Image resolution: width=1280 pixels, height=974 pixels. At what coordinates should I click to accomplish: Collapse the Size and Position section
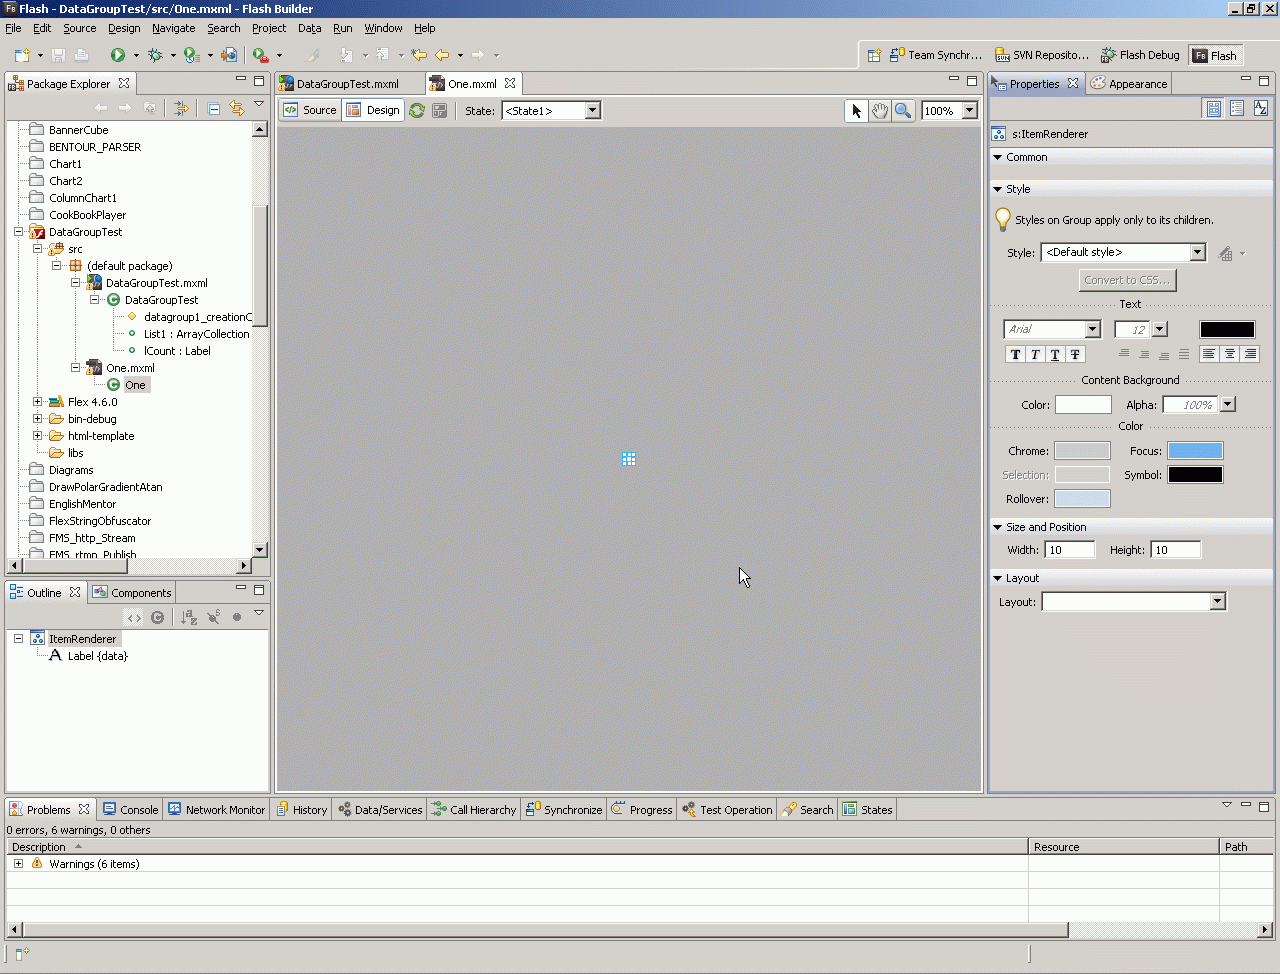coord(998,527)
